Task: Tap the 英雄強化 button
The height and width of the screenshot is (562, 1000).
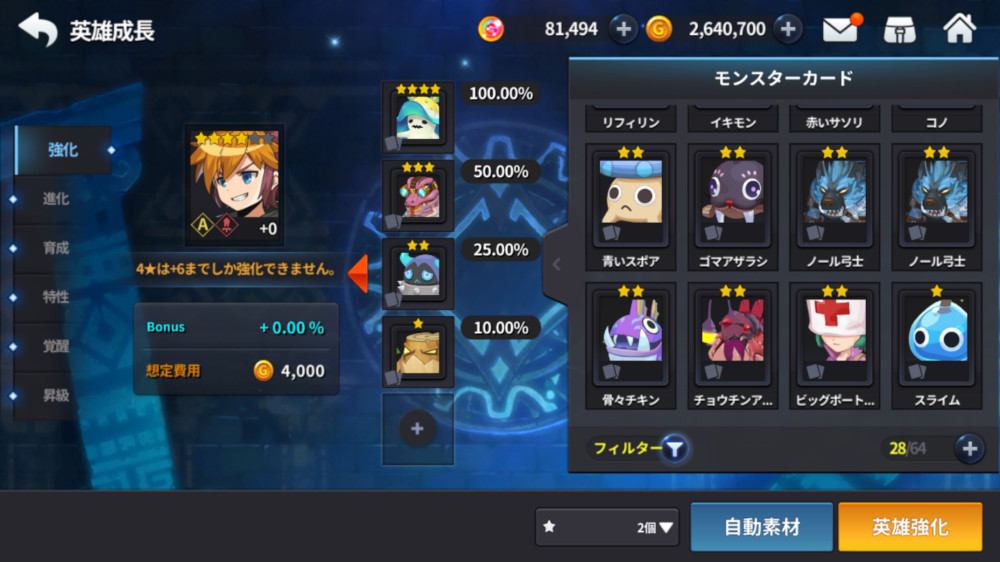Action: [910, 527]
